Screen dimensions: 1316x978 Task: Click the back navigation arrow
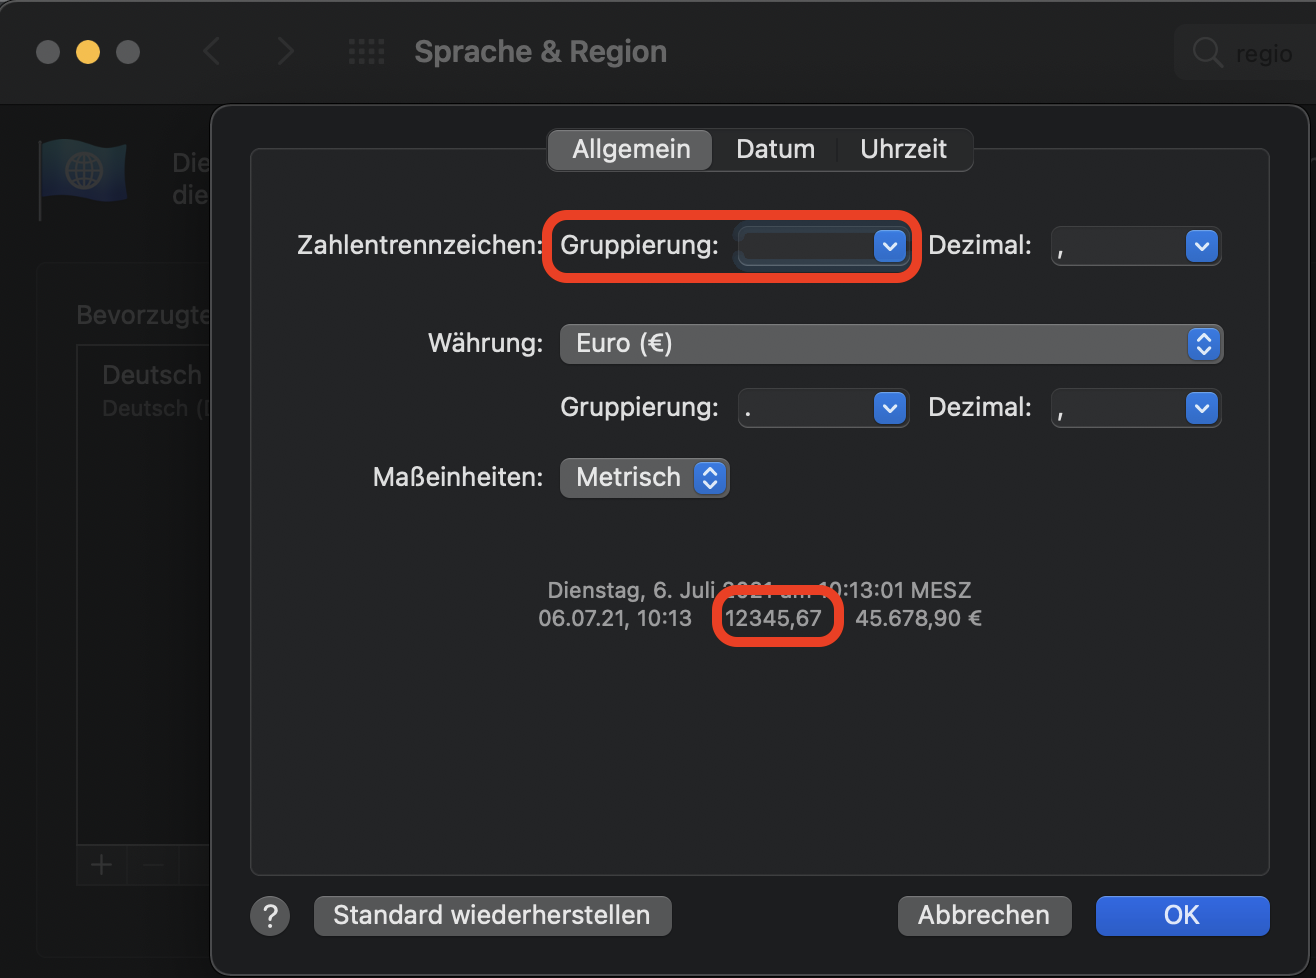point(211,52)
